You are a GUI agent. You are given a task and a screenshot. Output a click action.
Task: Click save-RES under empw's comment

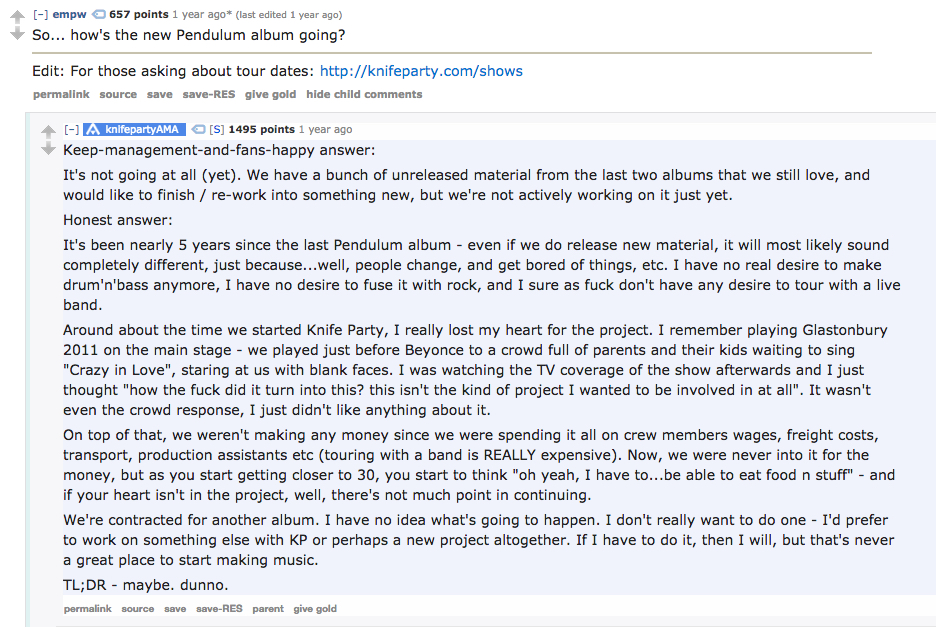point(208,94)
